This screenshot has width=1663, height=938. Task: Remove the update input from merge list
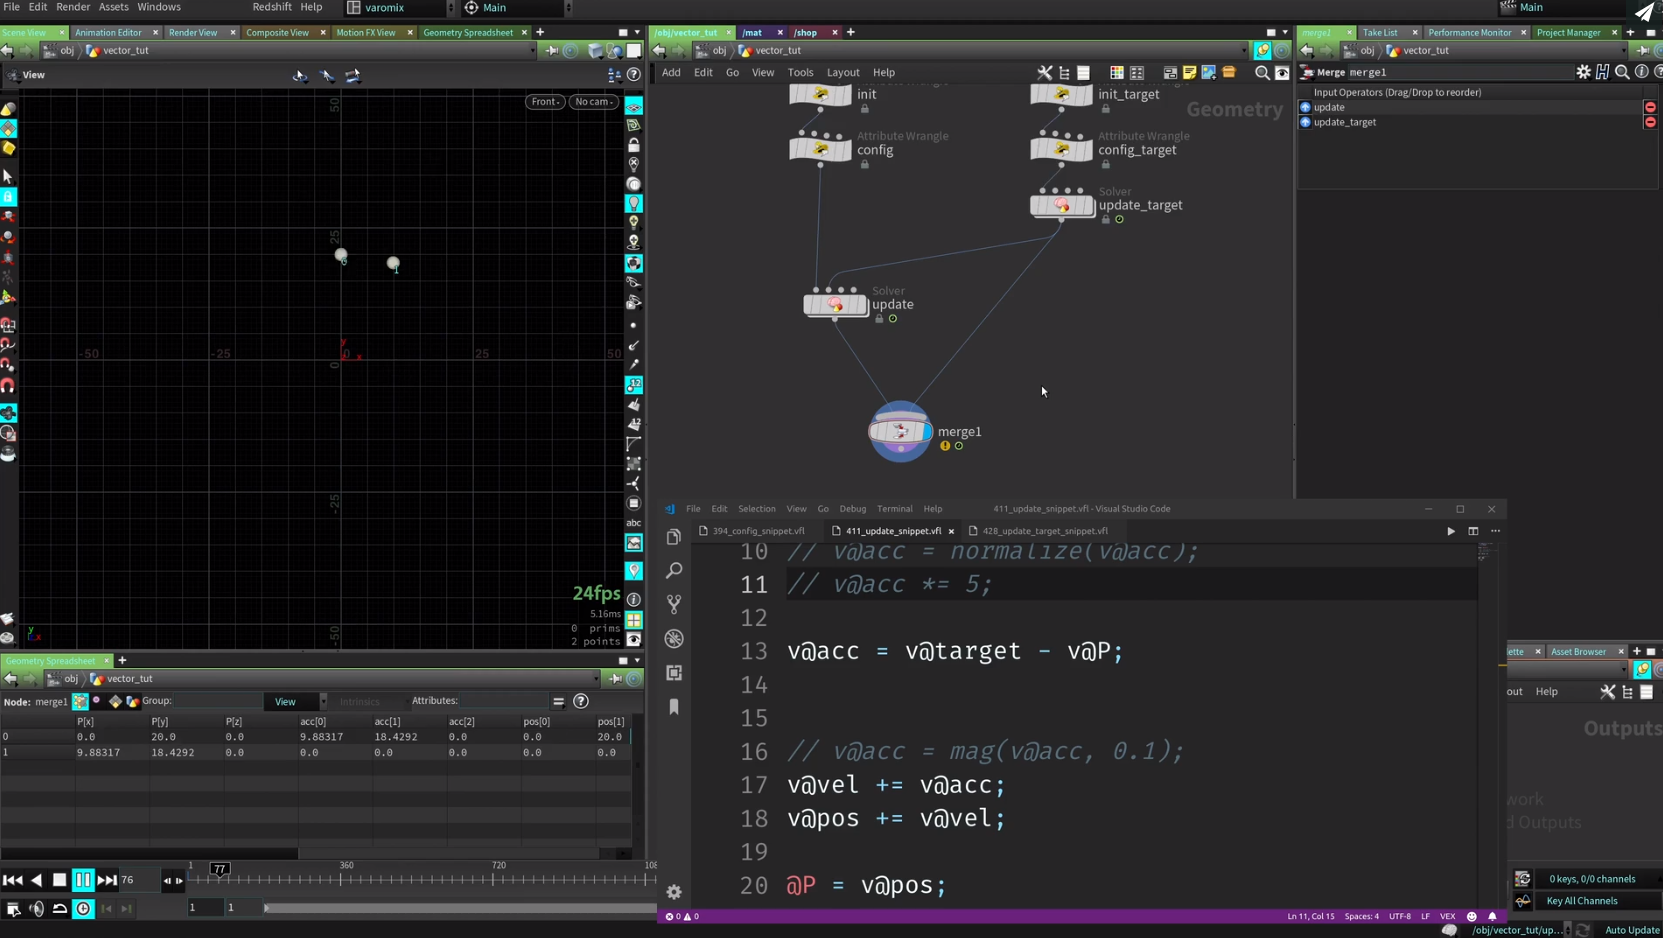coord(1650,107)
